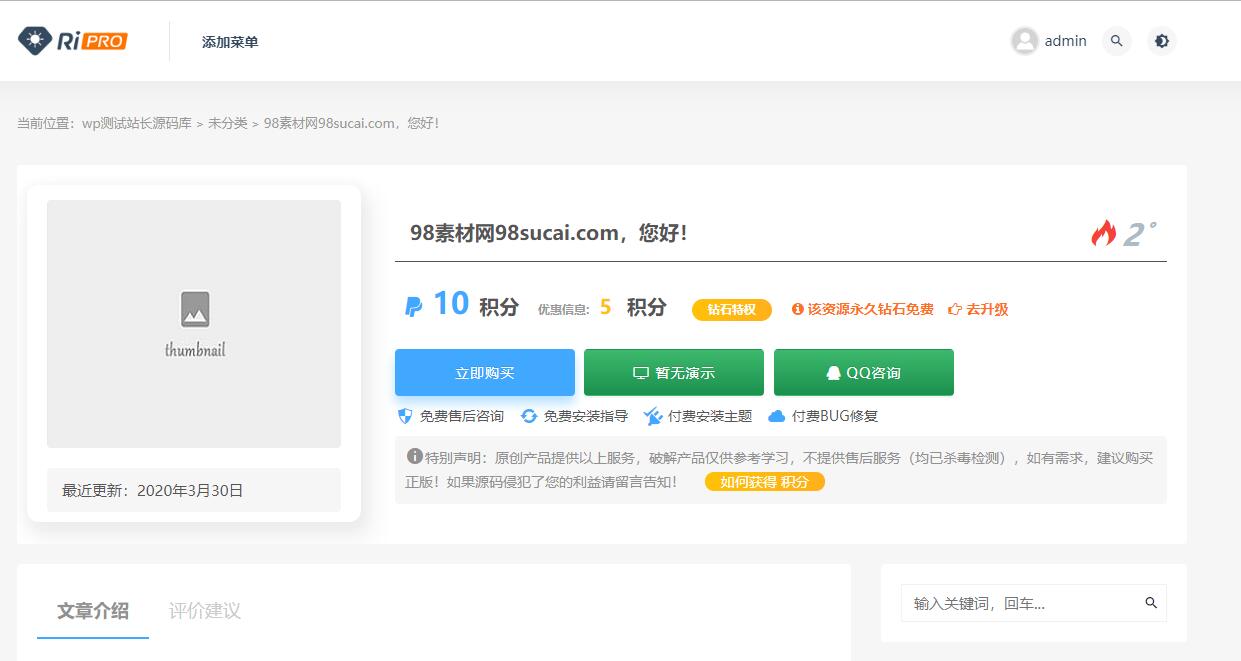The height and width of the screenshot is (661, 1241).
Task: Click the 如何获得积分 button
Action: (x=763, y=482)
